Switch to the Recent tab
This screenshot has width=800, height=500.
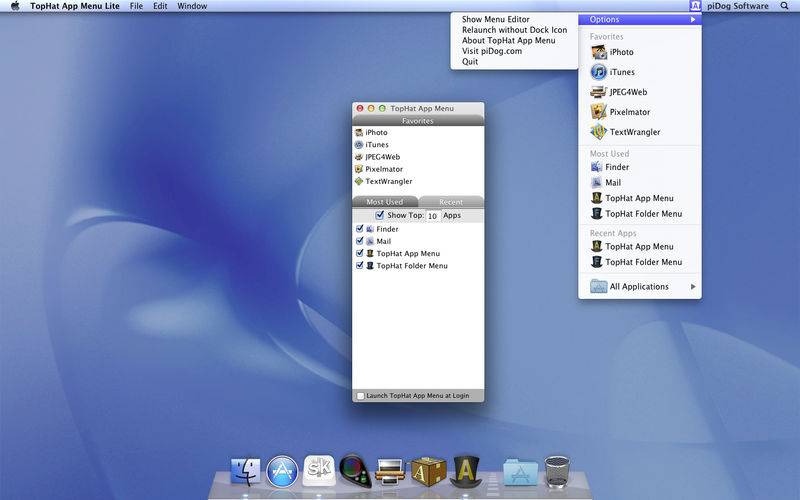tap(451, 202)
